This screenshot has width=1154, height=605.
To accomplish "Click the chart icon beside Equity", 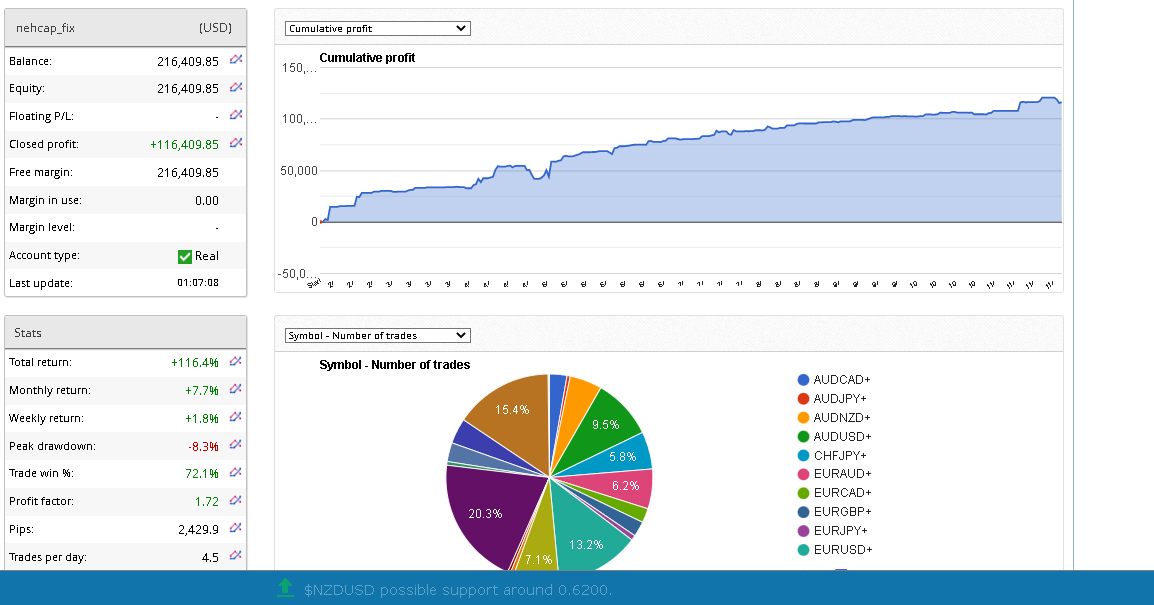I will [x=236, y=88].
